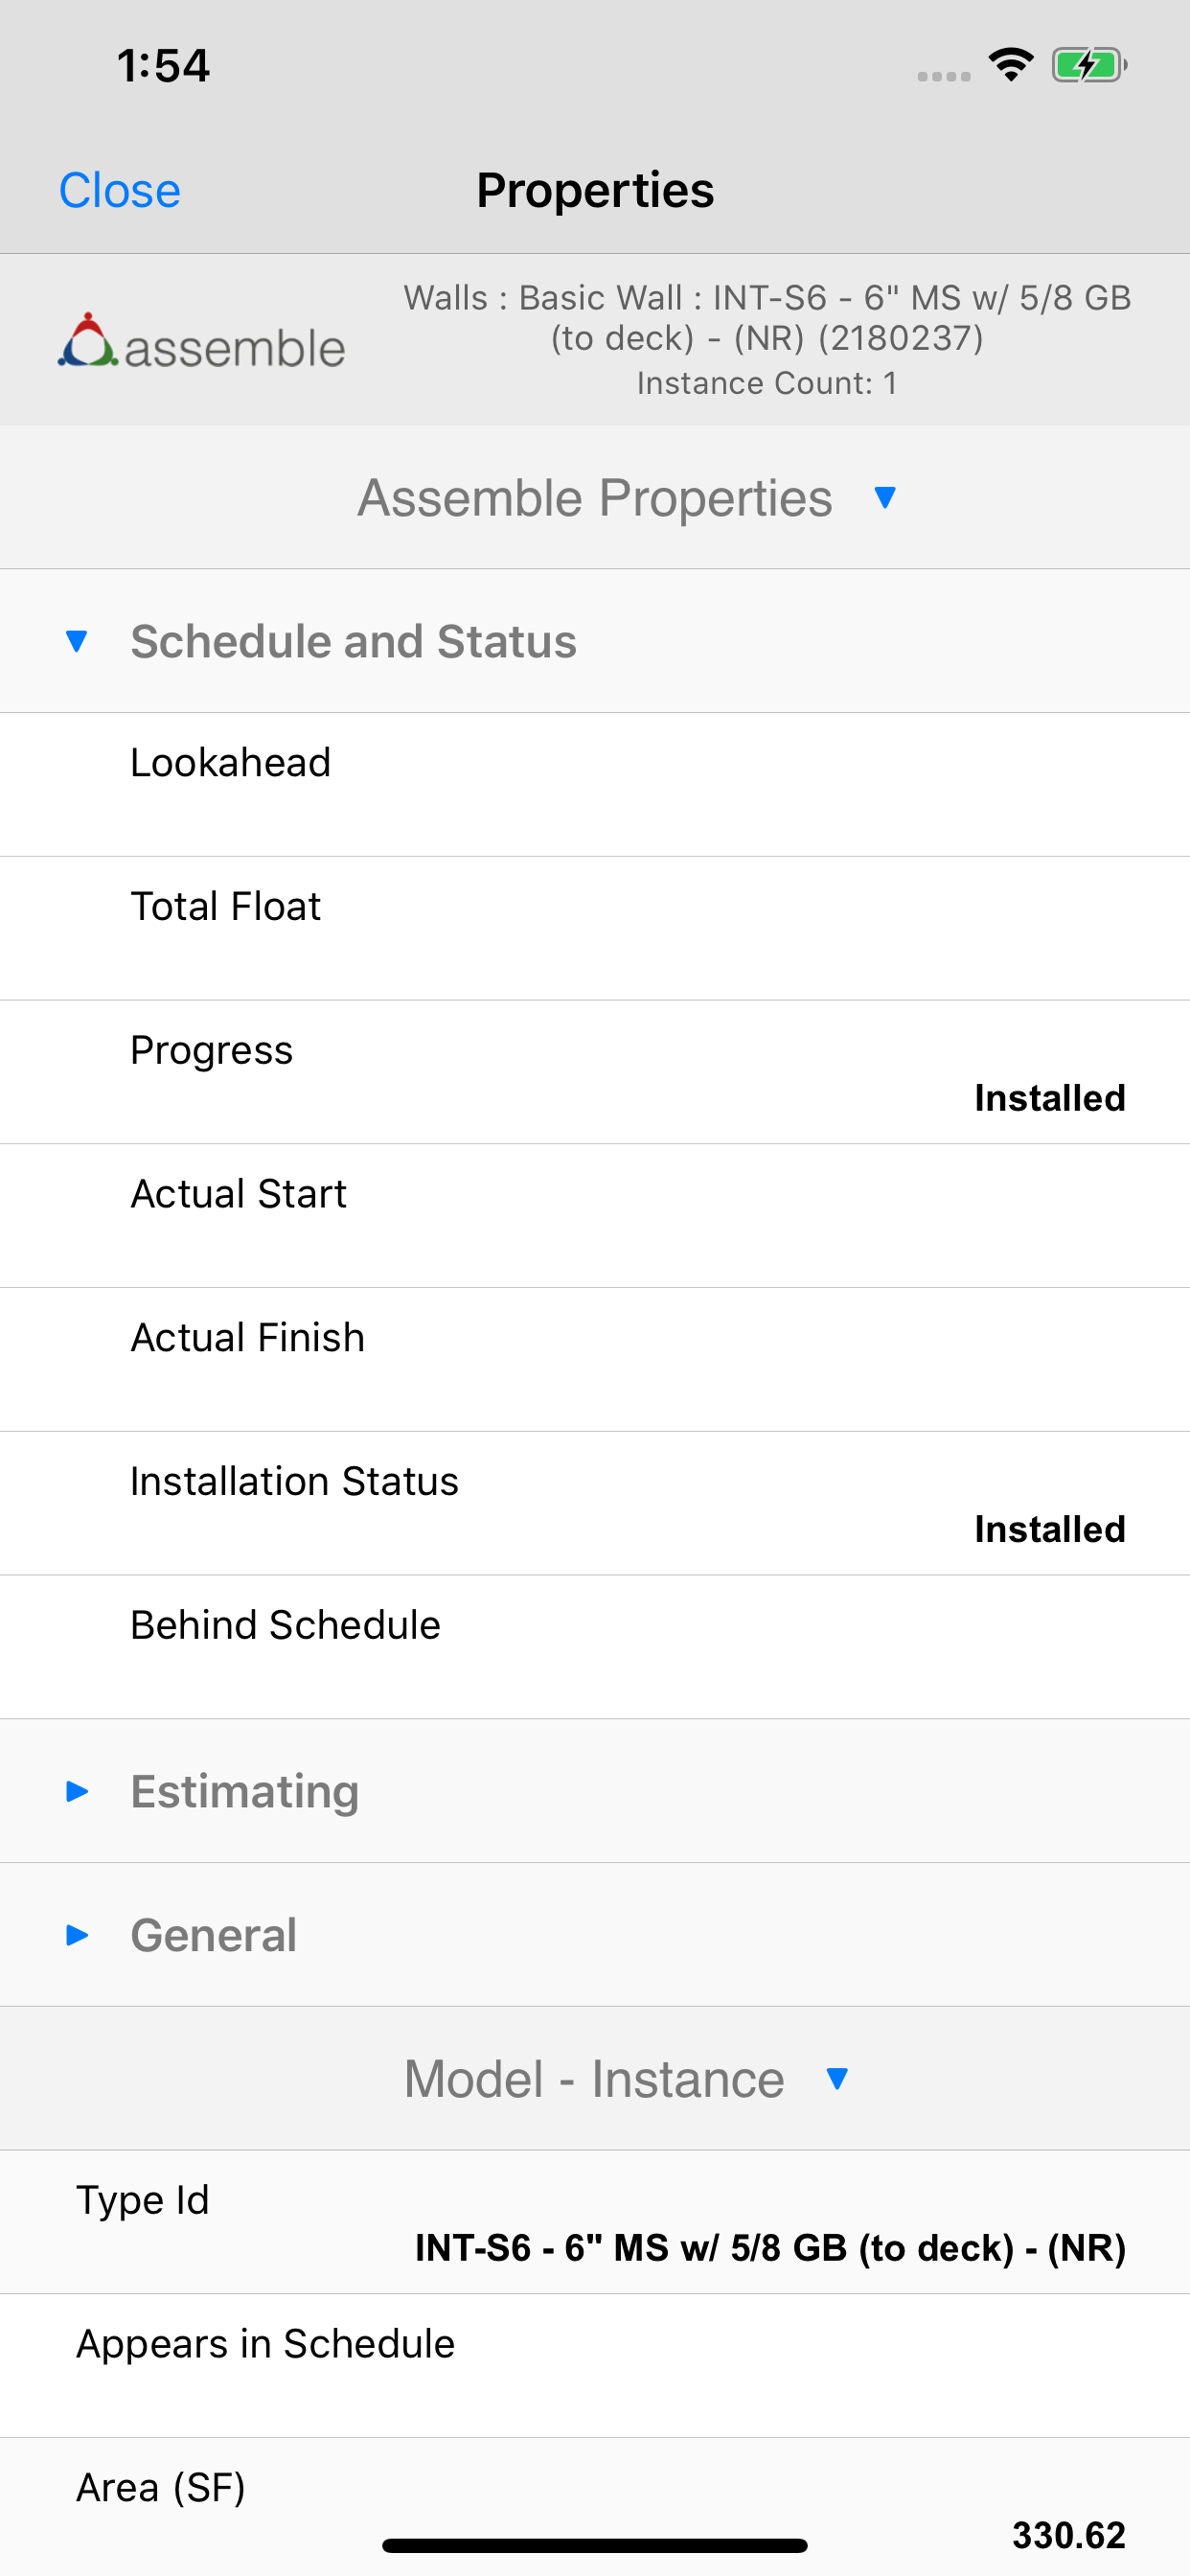Tap the battery charging icon
The image size is (1190, 2576).
click(x=1088, y=66)
